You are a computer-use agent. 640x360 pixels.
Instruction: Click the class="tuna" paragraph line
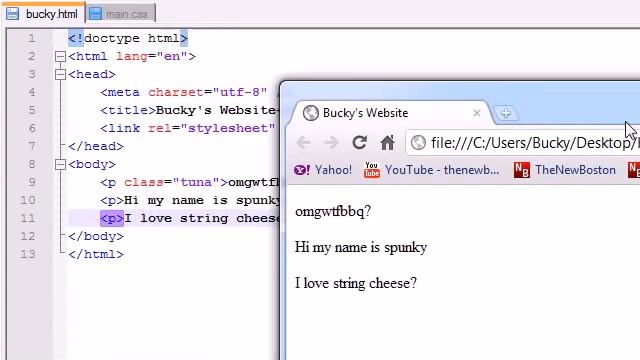190,182
